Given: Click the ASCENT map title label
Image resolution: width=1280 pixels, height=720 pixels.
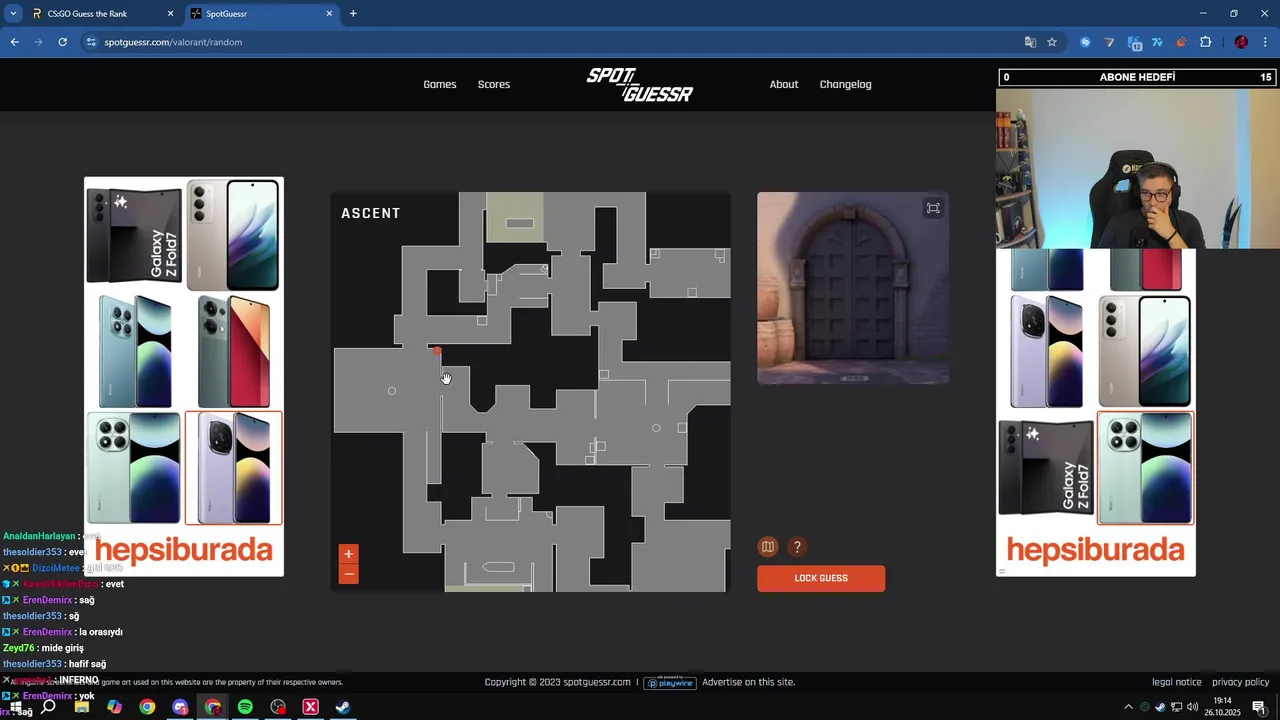Looking at the screenshot, I should point(371,213).
